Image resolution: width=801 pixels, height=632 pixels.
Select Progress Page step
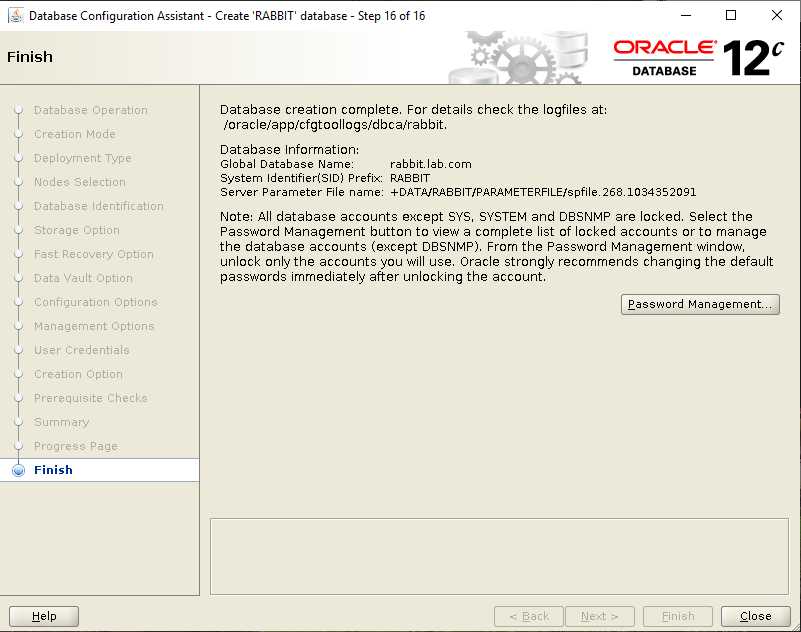[76, 446]
